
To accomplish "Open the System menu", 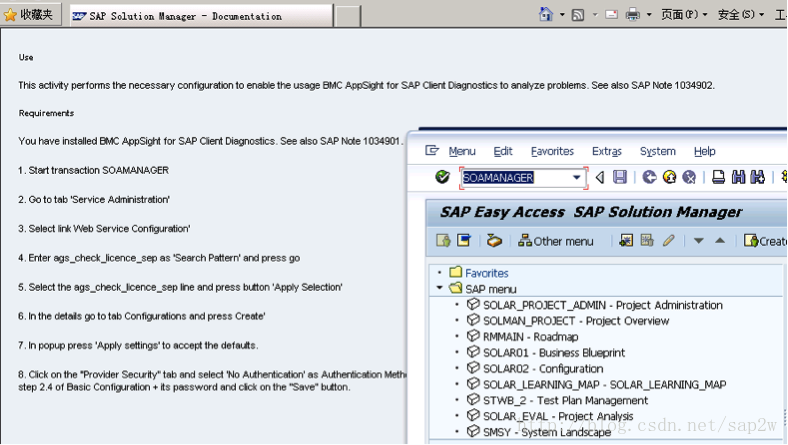I will coord(657,151).
